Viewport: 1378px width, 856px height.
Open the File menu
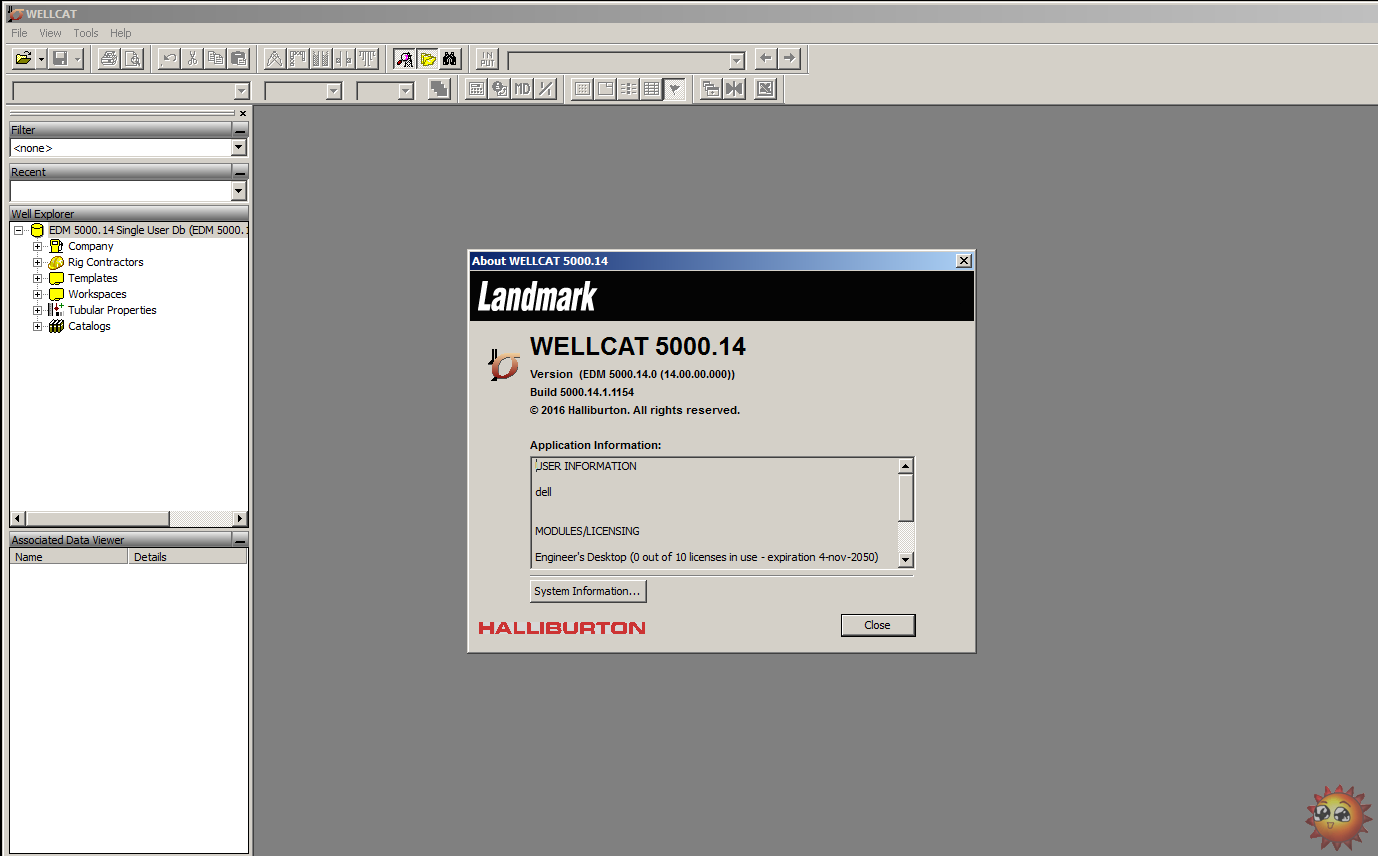(19, 33)
